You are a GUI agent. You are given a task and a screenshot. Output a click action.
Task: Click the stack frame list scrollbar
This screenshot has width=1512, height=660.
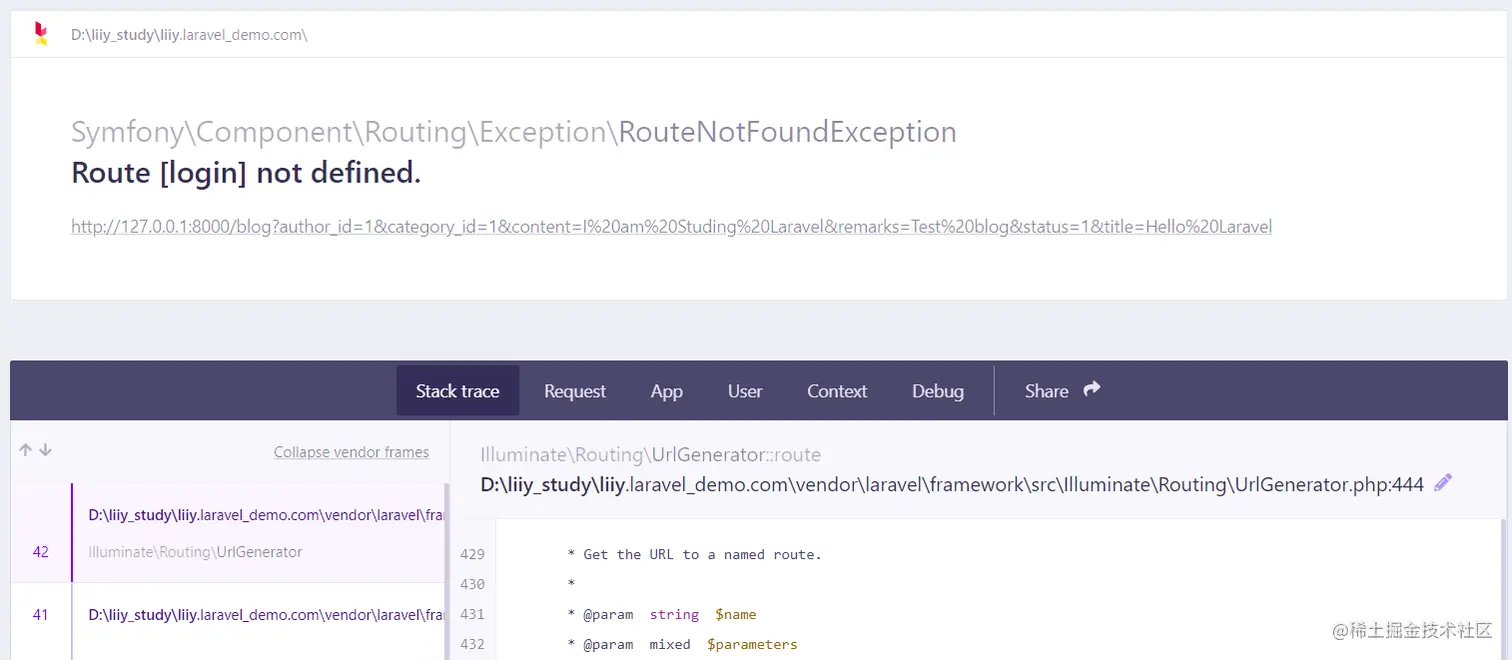pyautogui.click(x=446, y=571)
